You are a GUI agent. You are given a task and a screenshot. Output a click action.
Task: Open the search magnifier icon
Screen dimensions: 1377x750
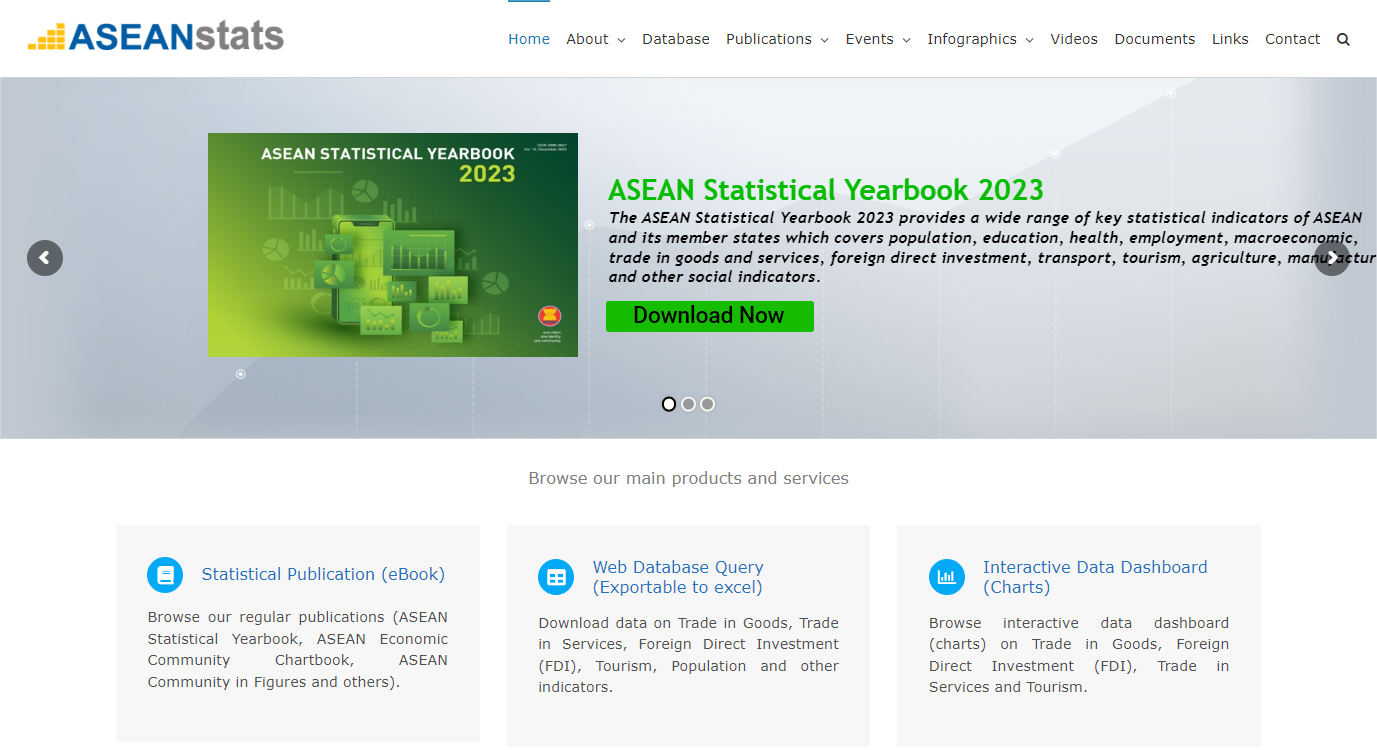click(1343, 40)
